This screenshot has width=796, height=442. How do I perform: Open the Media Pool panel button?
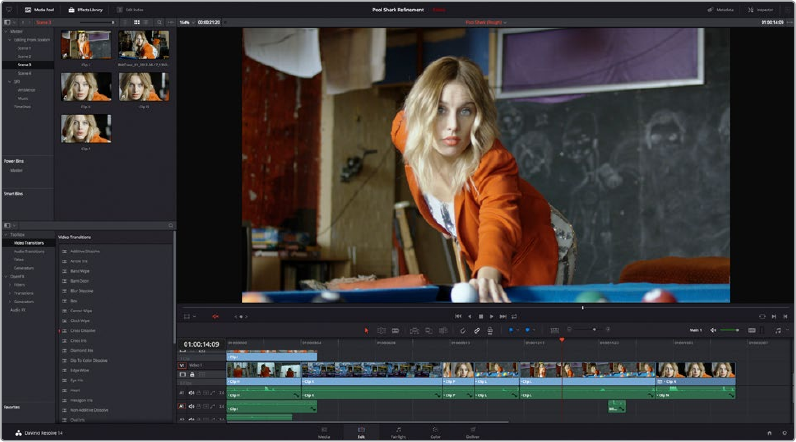click(x=39, y=10)
